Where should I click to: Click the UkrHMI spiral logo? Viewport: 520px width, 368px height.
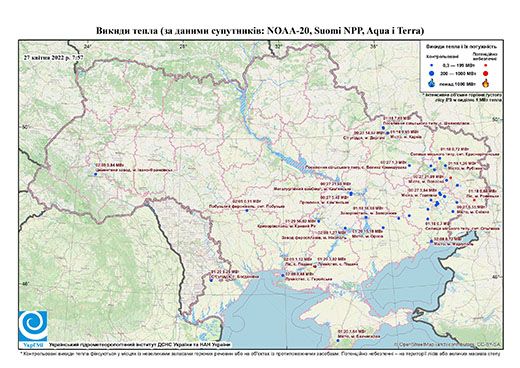click(33, 326)
